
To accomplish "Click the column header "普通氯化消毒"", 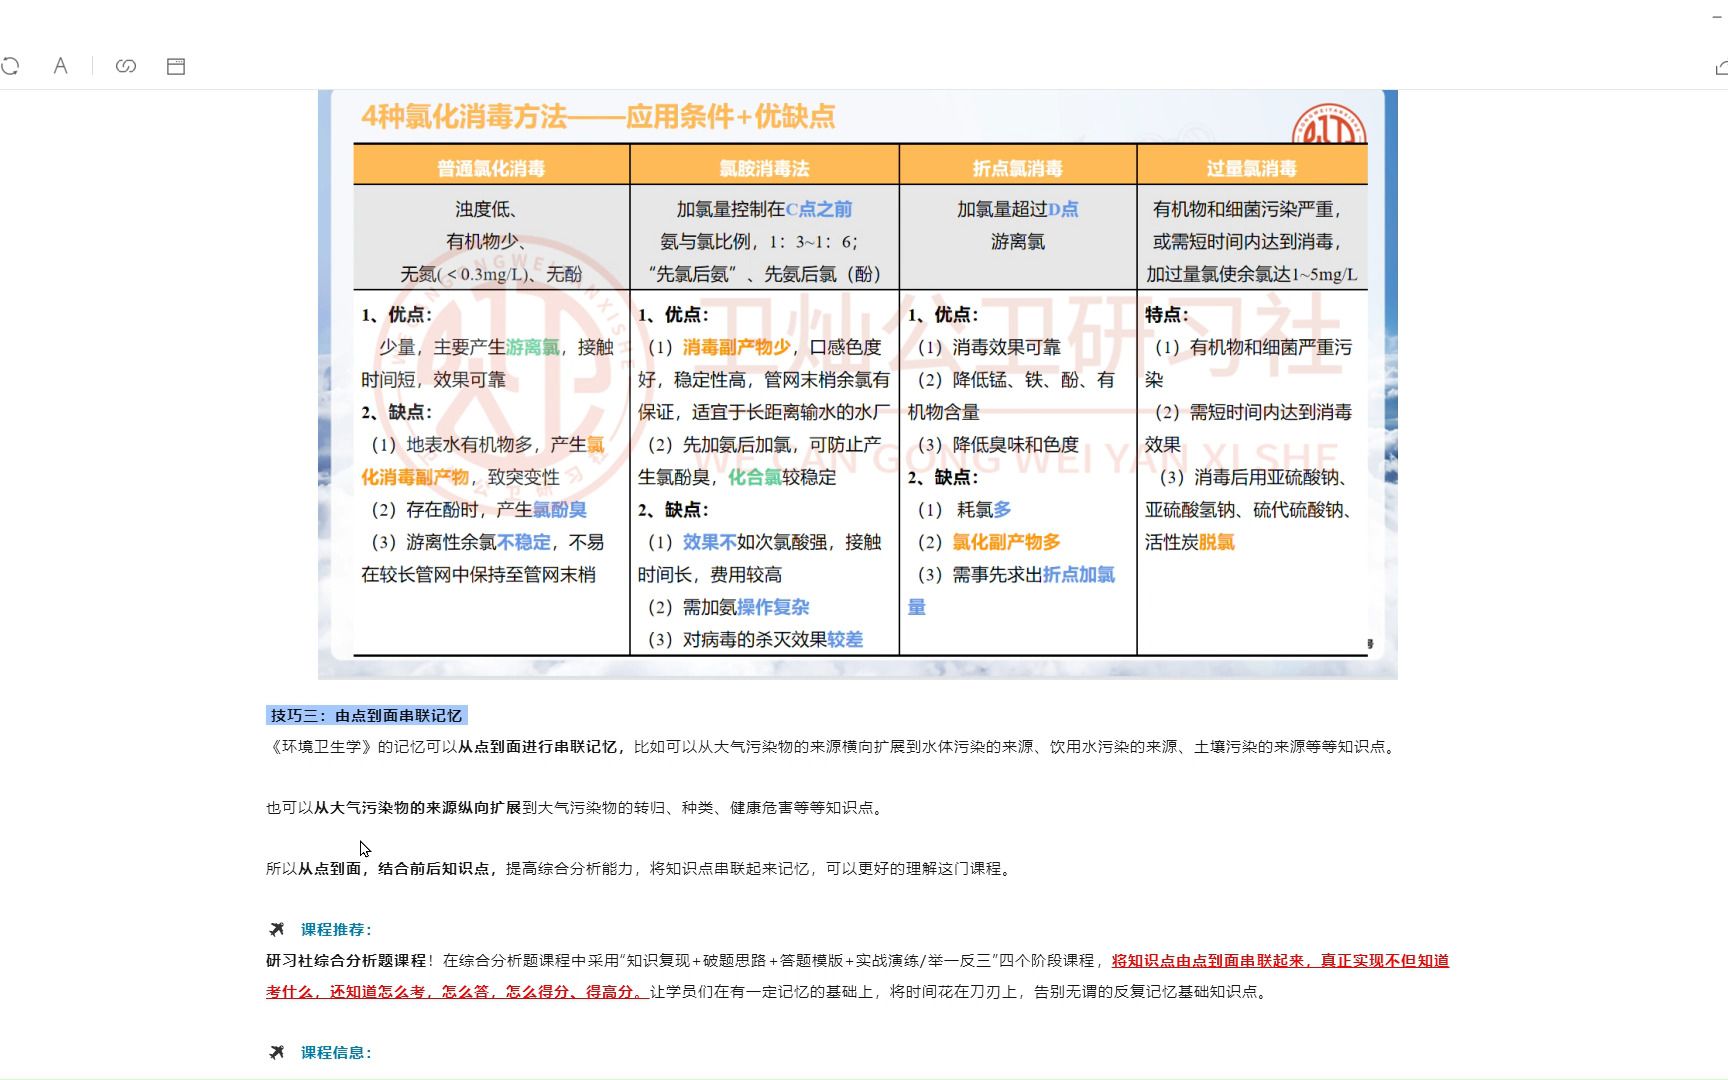I will (x=491, y=168).
